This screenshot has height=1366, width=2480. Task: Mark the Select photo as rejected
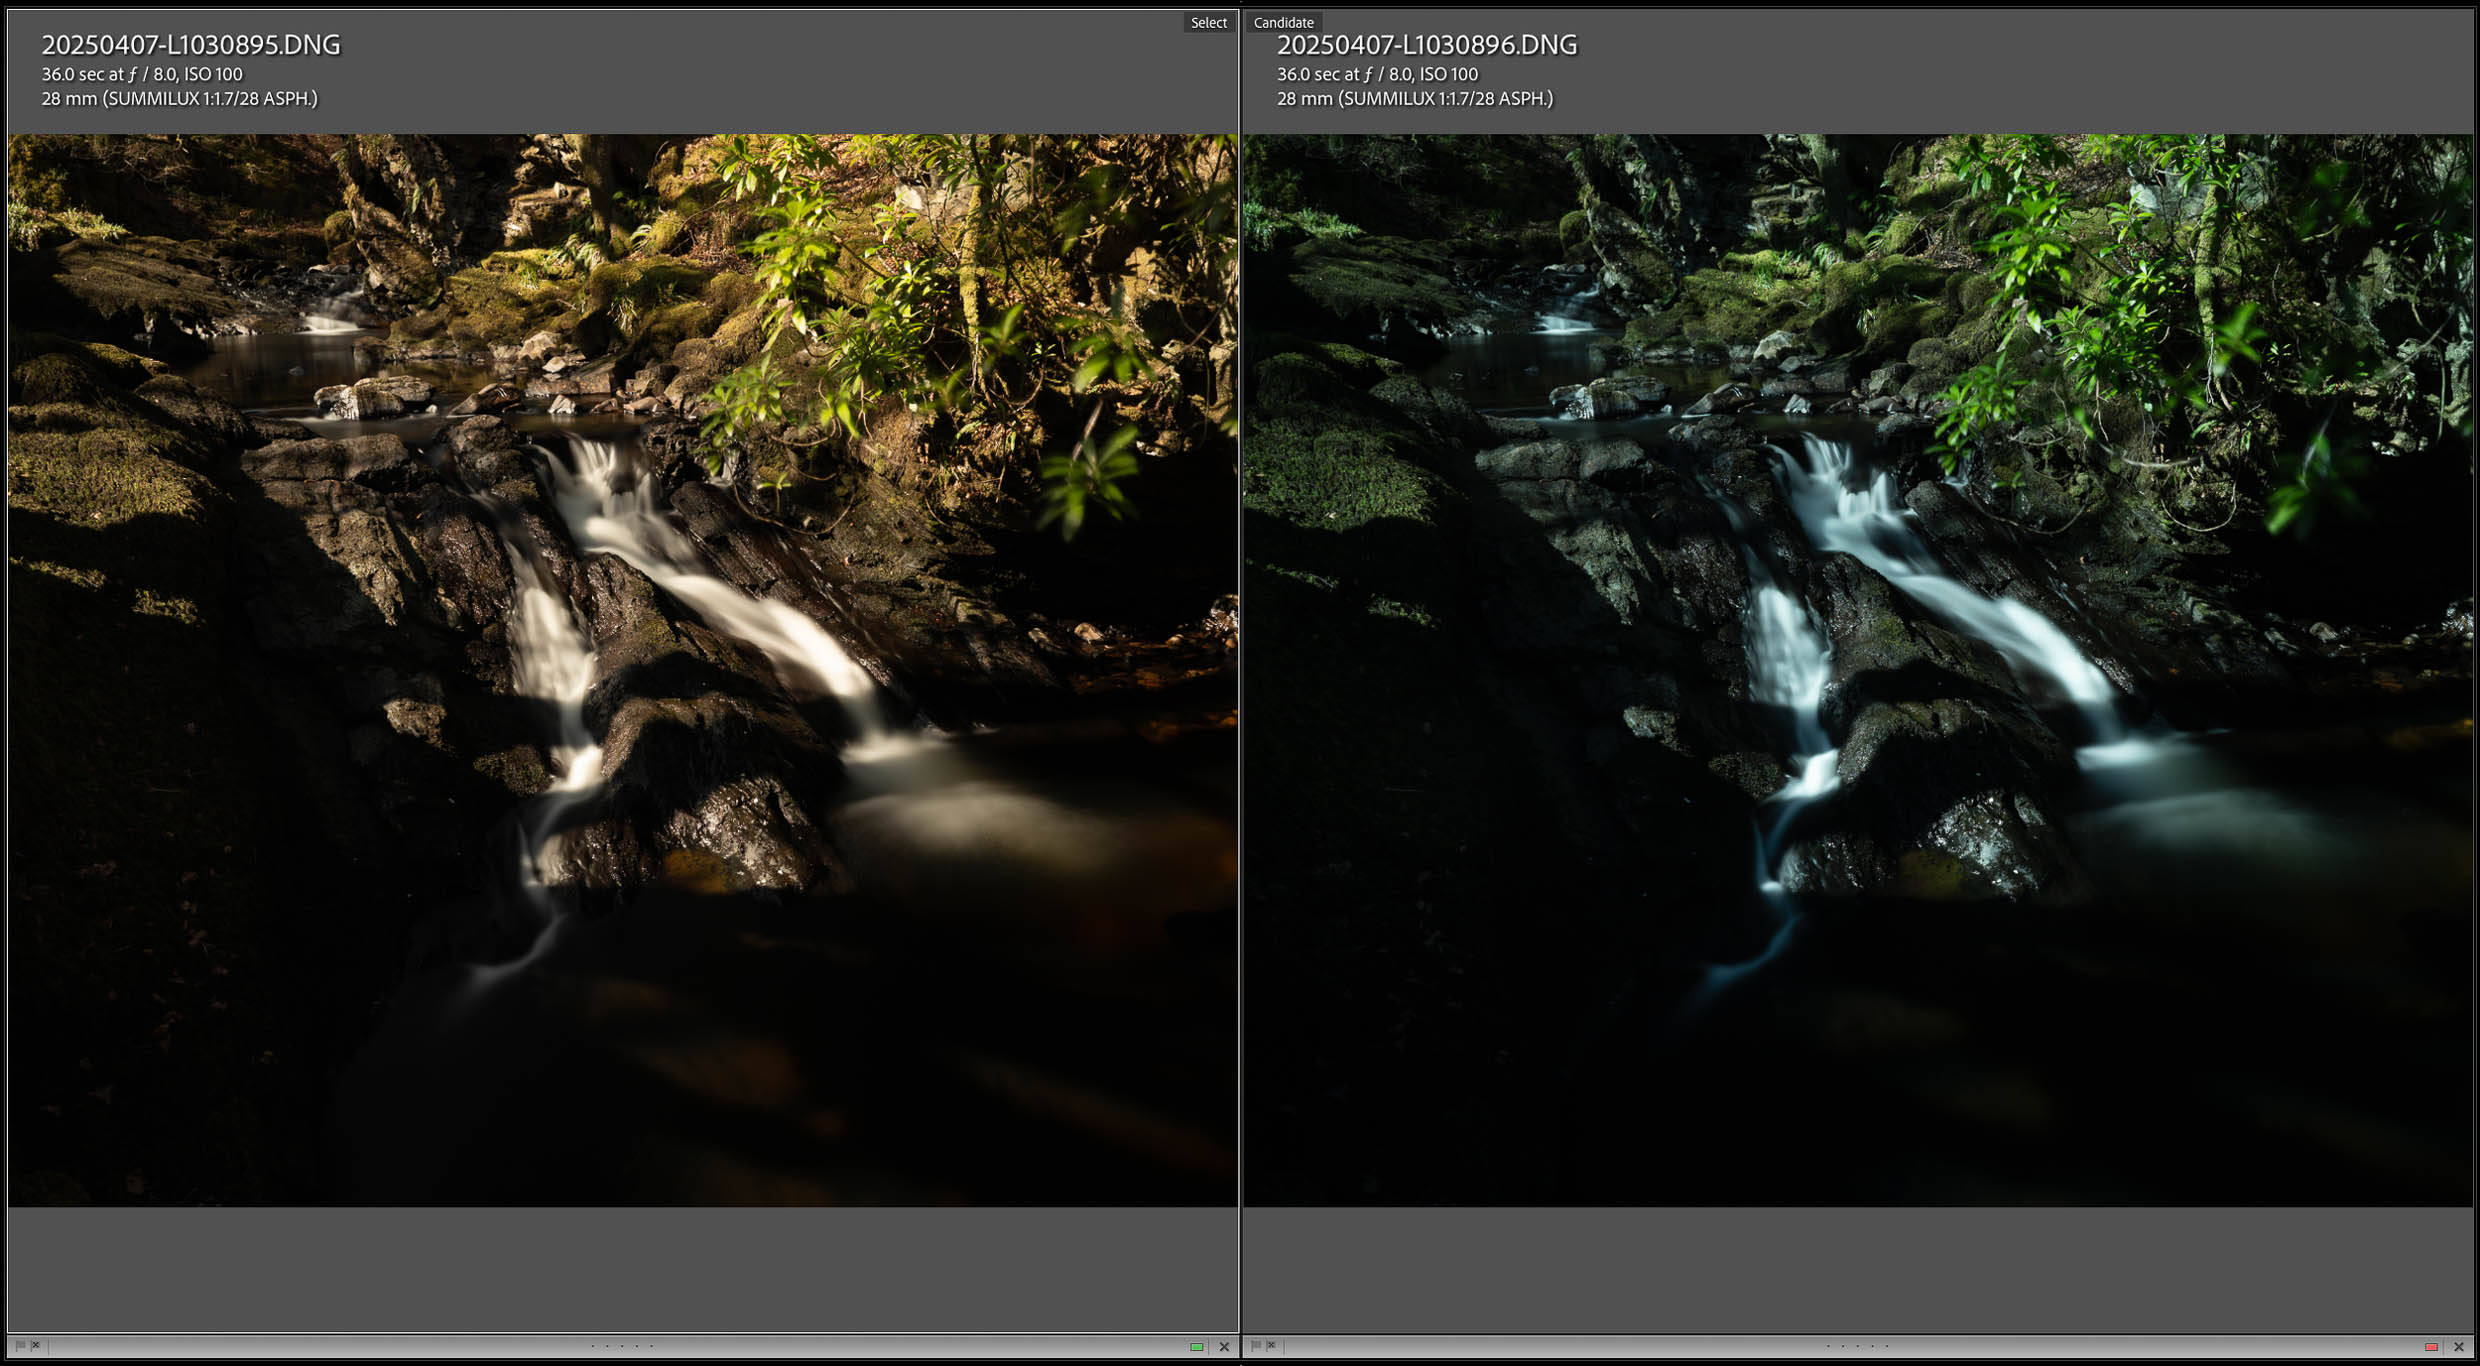[36, 1346]
